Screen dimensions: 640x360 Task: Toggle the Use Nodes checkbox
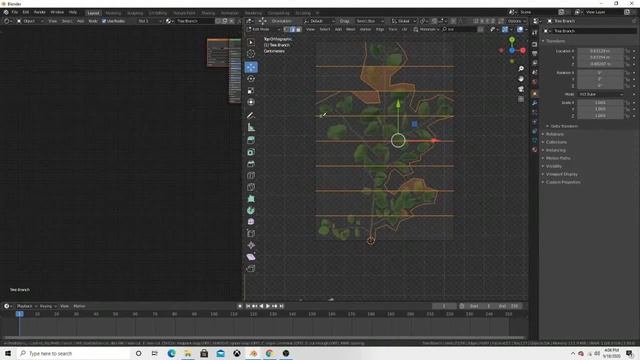pyautogui.click(x=104, y=21)
